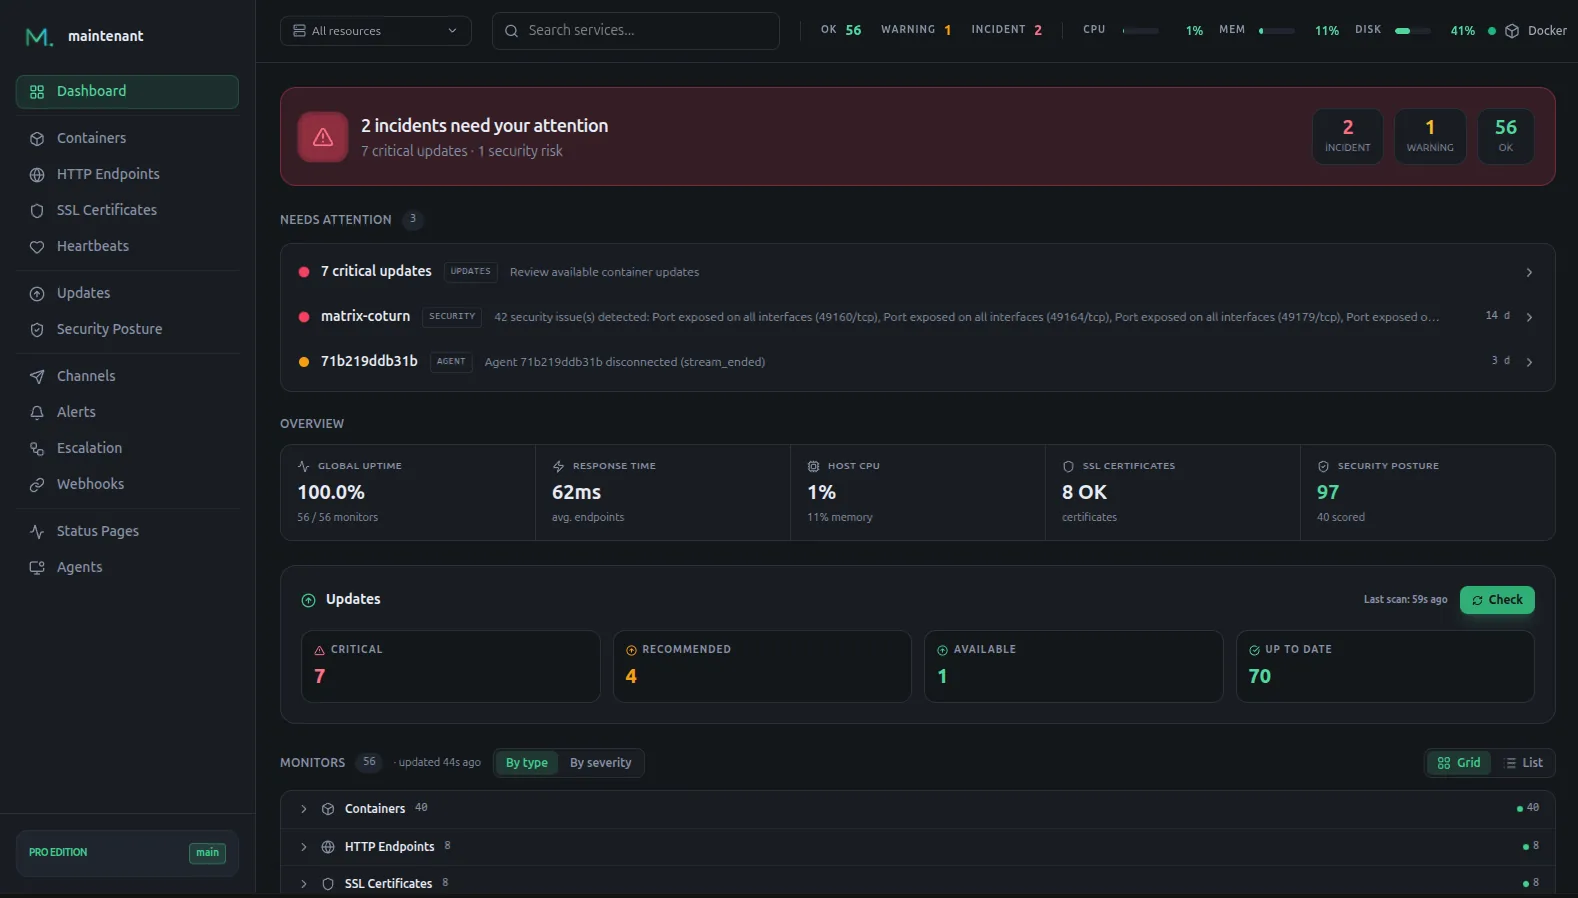Switch monitors view to List
Viewport: 1578px width, 898px height.
(1523, 763)
